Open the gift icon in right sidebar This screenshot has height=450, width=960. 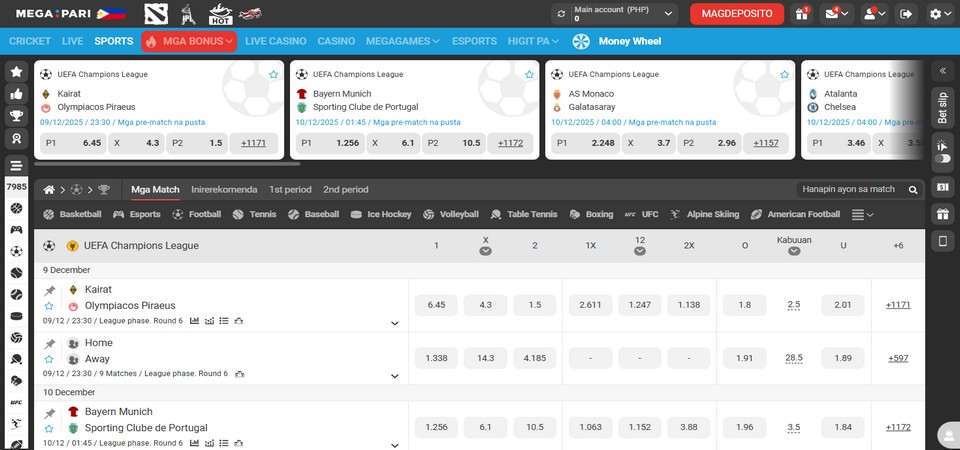coord(943,214)
